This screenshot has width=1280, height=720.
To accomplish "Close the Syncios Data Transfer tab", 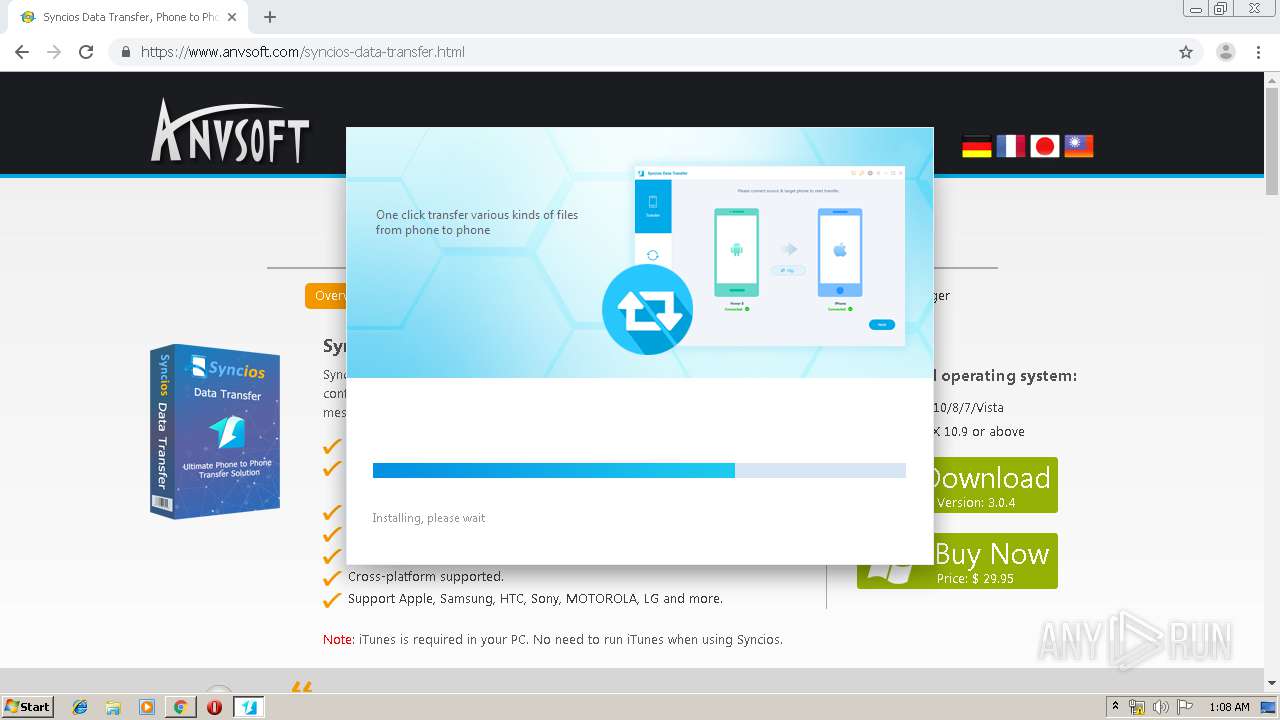I will pyautogui.click(x=232, y=17).
